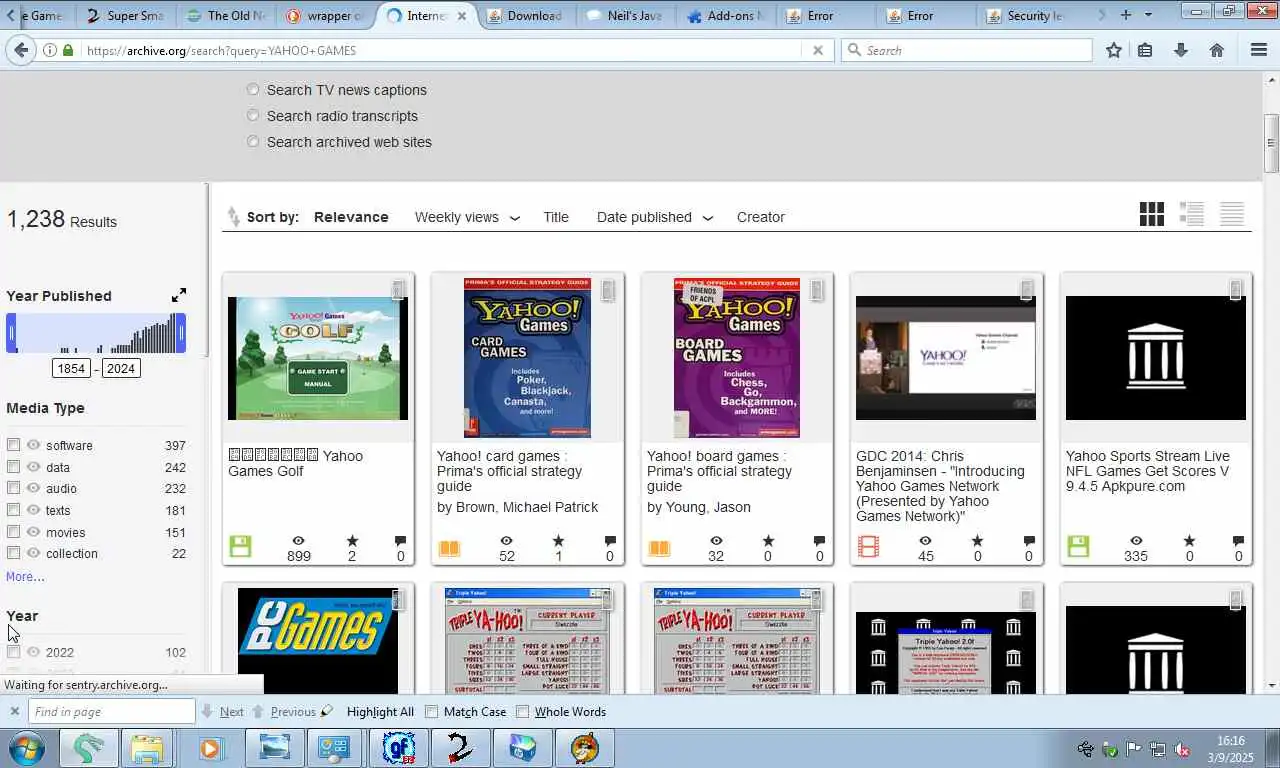The image size is (1280, 768).
Task: Switch to extended list view icon
Action: pyautogui.click(x=1191, y=214)
